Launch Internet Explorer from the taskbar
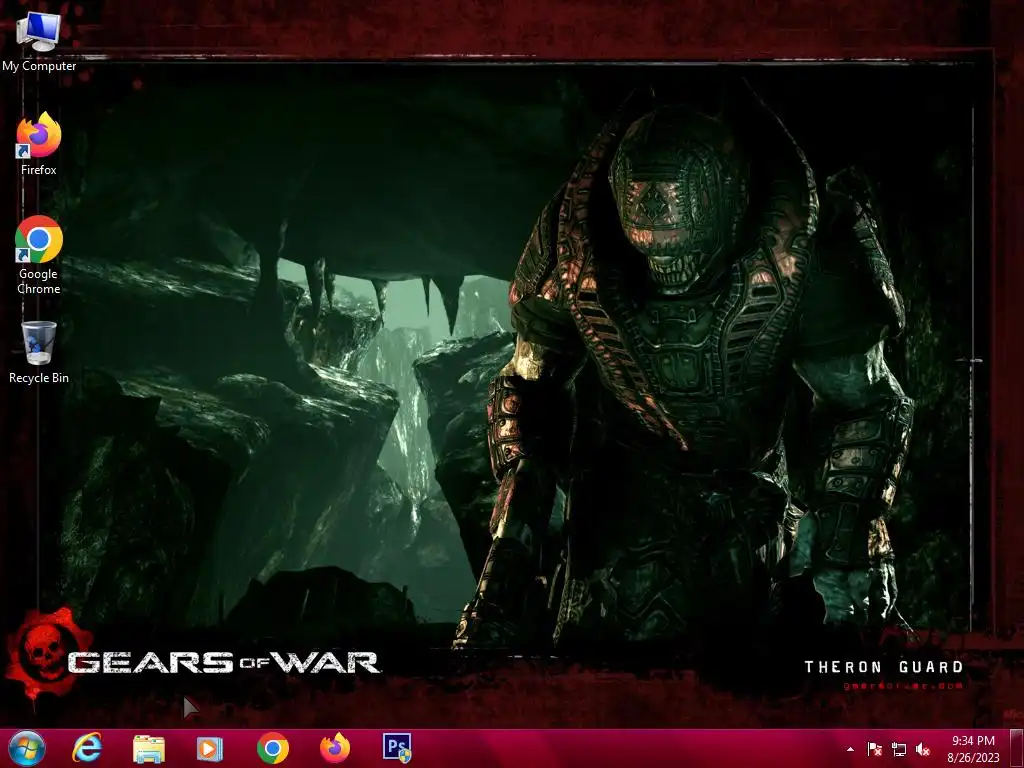1024x768 pixels. (87, 748)
